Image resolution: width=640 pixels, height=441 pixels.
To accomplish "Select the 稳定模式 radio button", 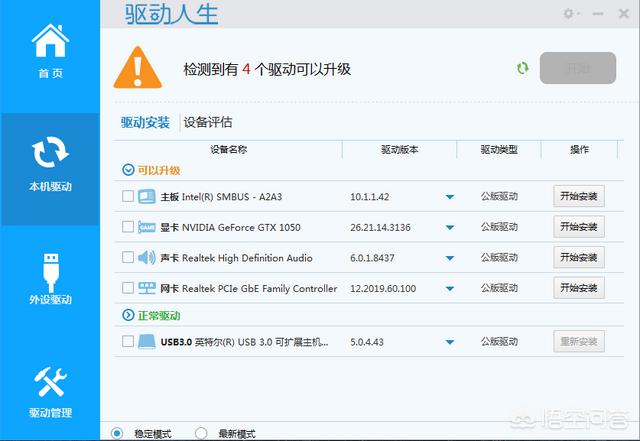I will (117, 433).
